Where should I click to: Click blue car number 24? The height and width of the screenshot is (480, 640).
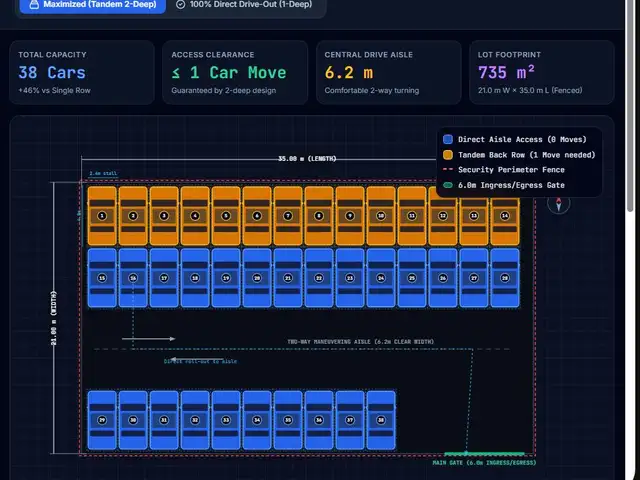pyautogui.click(x=381, y=278)
